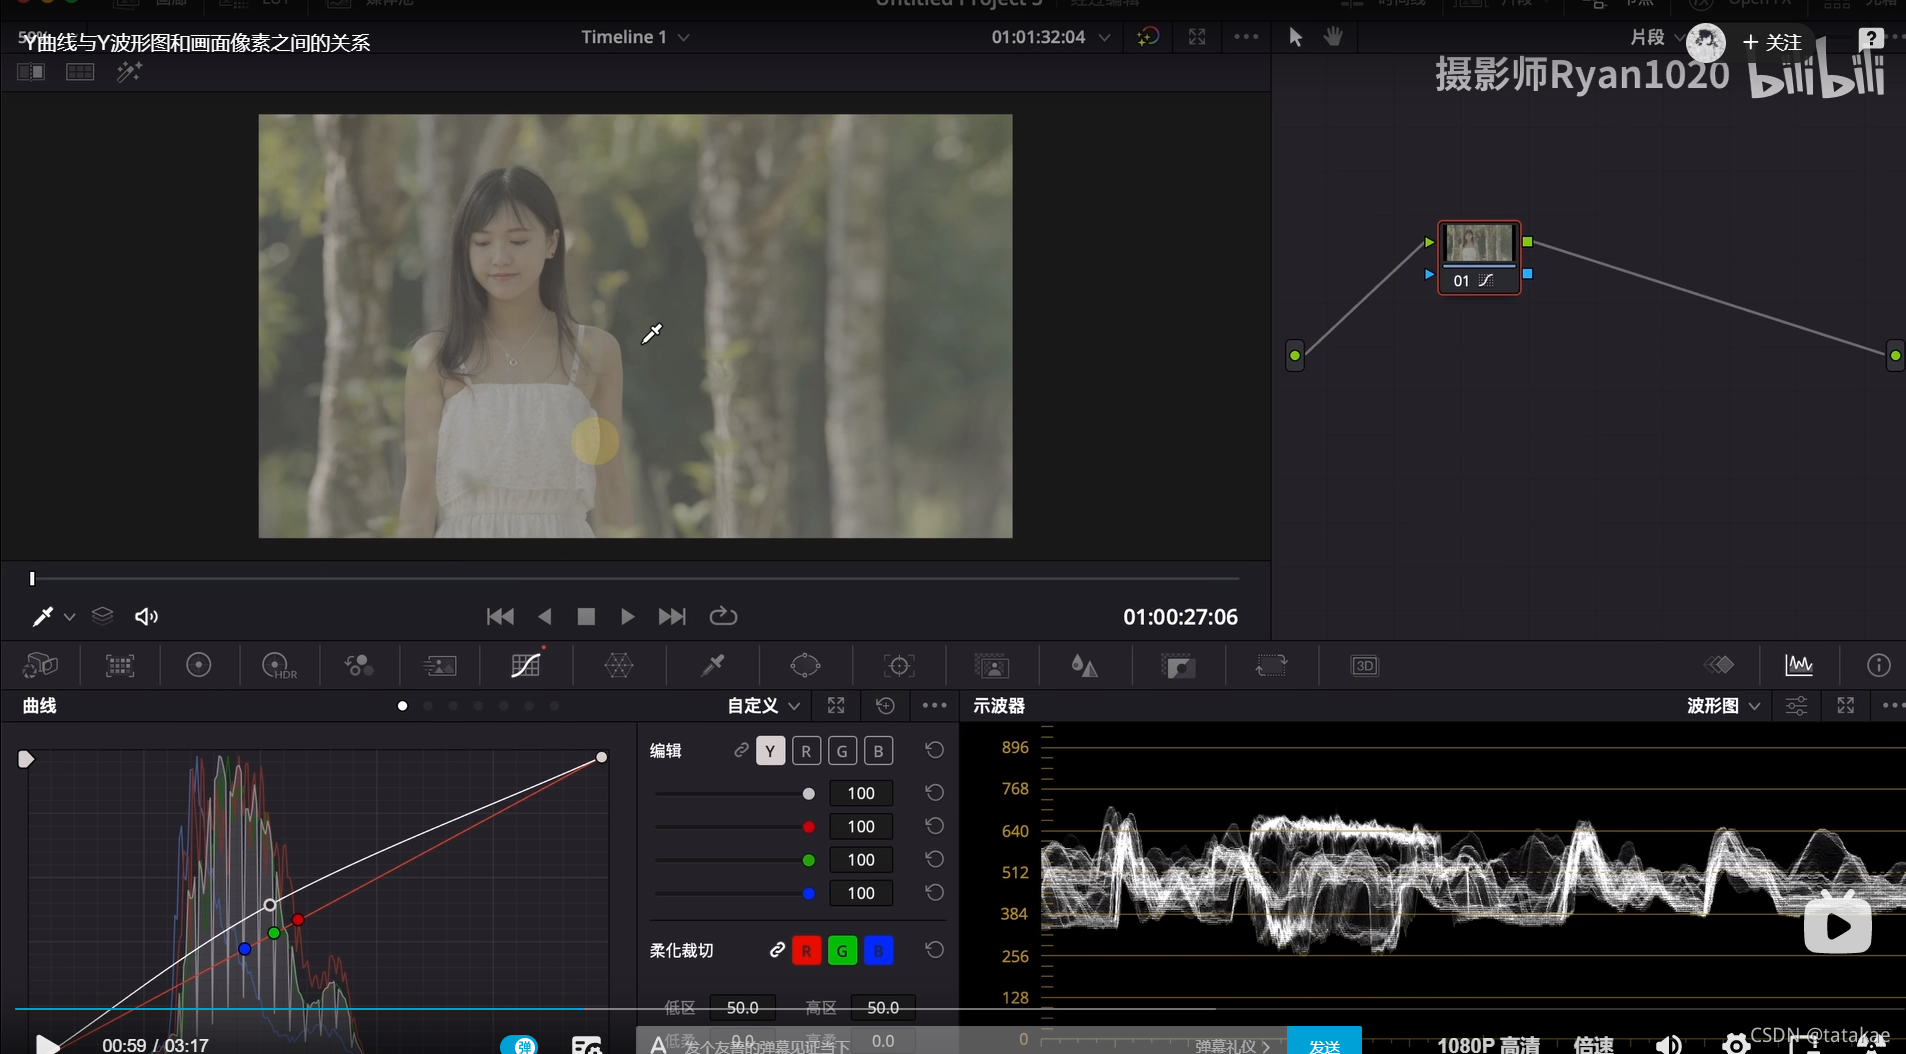1906x1054 pixels.
Task: Click the 关注 follow button
Action: [1773, 42]
